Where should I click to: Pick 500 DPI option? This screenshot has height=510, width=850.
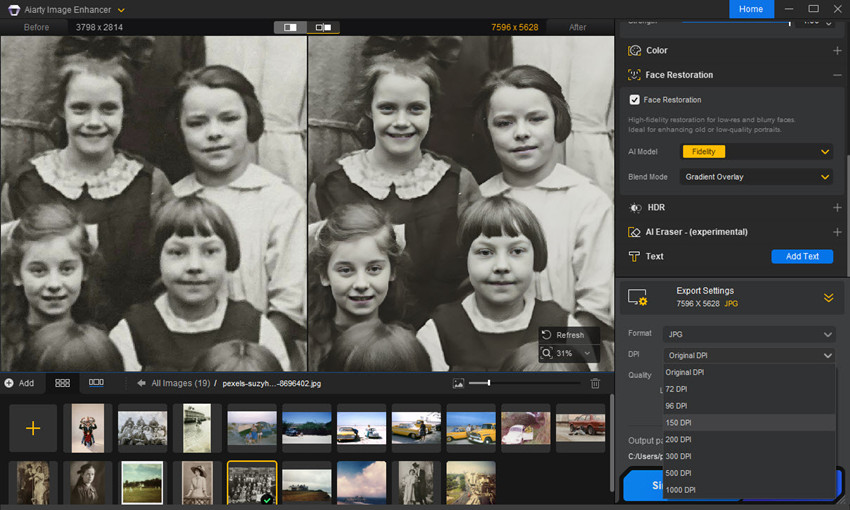(749, 473)
